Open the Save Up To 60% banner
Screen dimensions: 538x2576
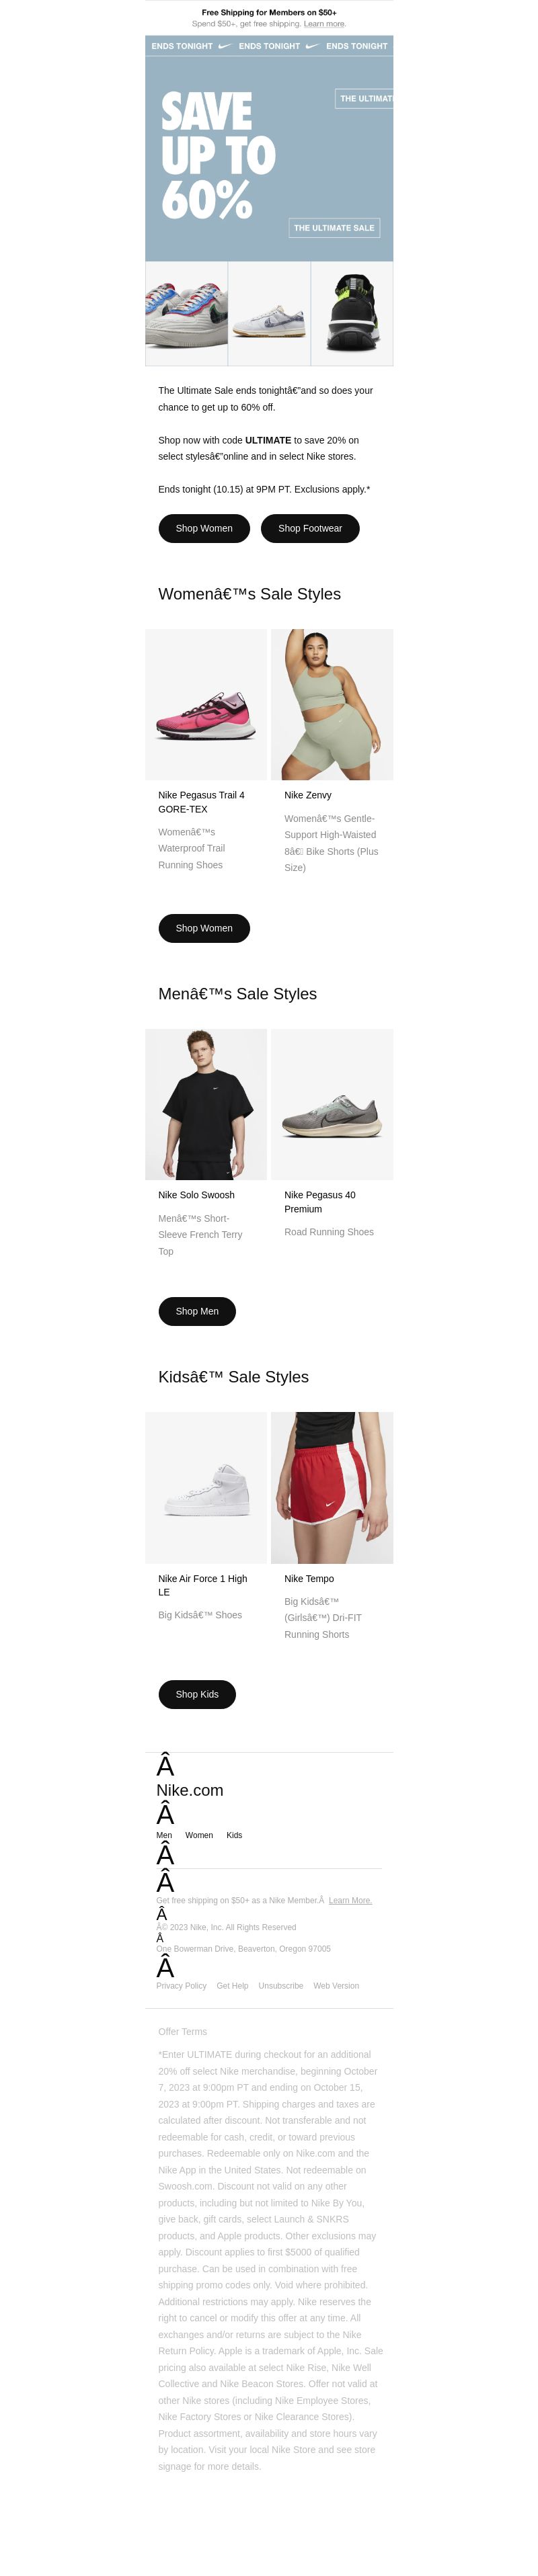tap(269, 148)
